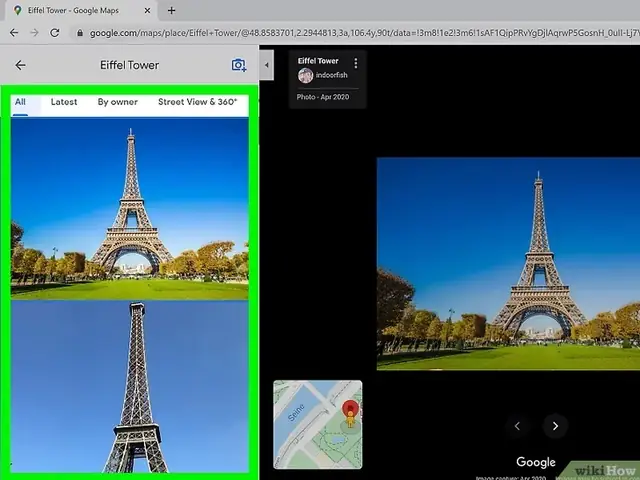
Task: Click the main Eiffel Tower photo
Action: 508,264
